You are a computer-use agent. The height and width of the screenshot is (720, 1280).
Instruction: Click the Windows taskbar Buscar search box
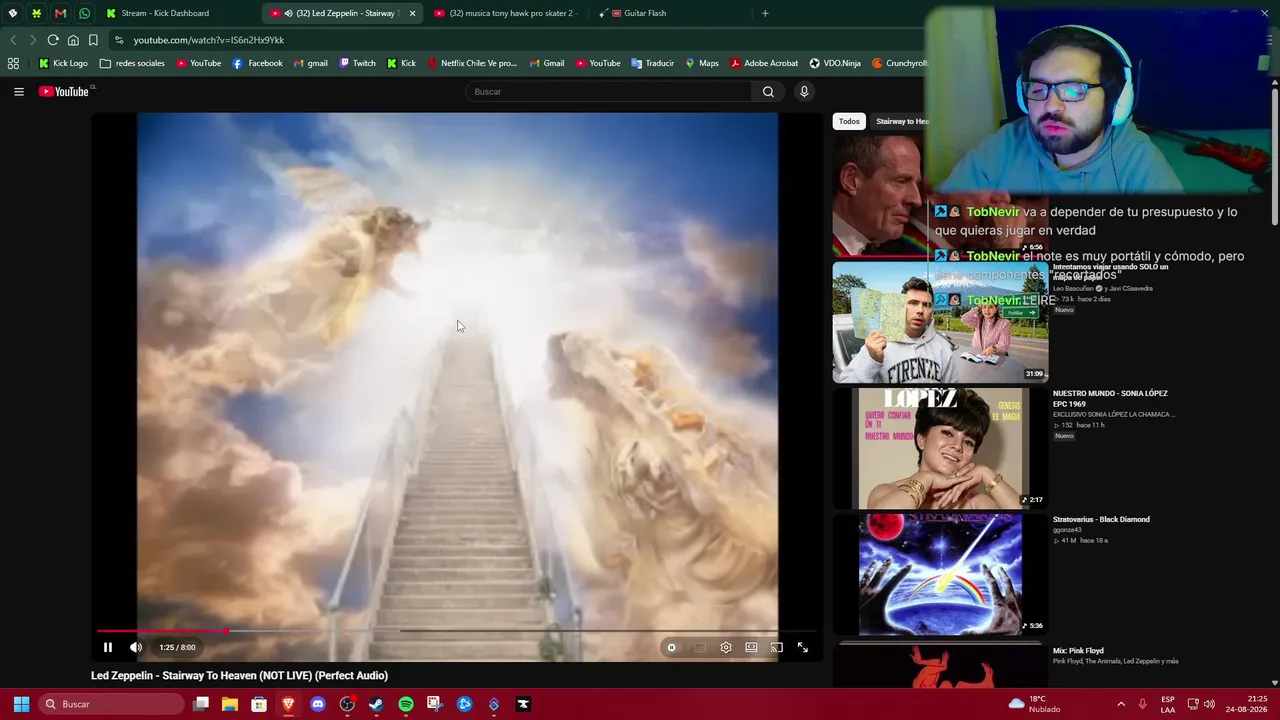113,704
